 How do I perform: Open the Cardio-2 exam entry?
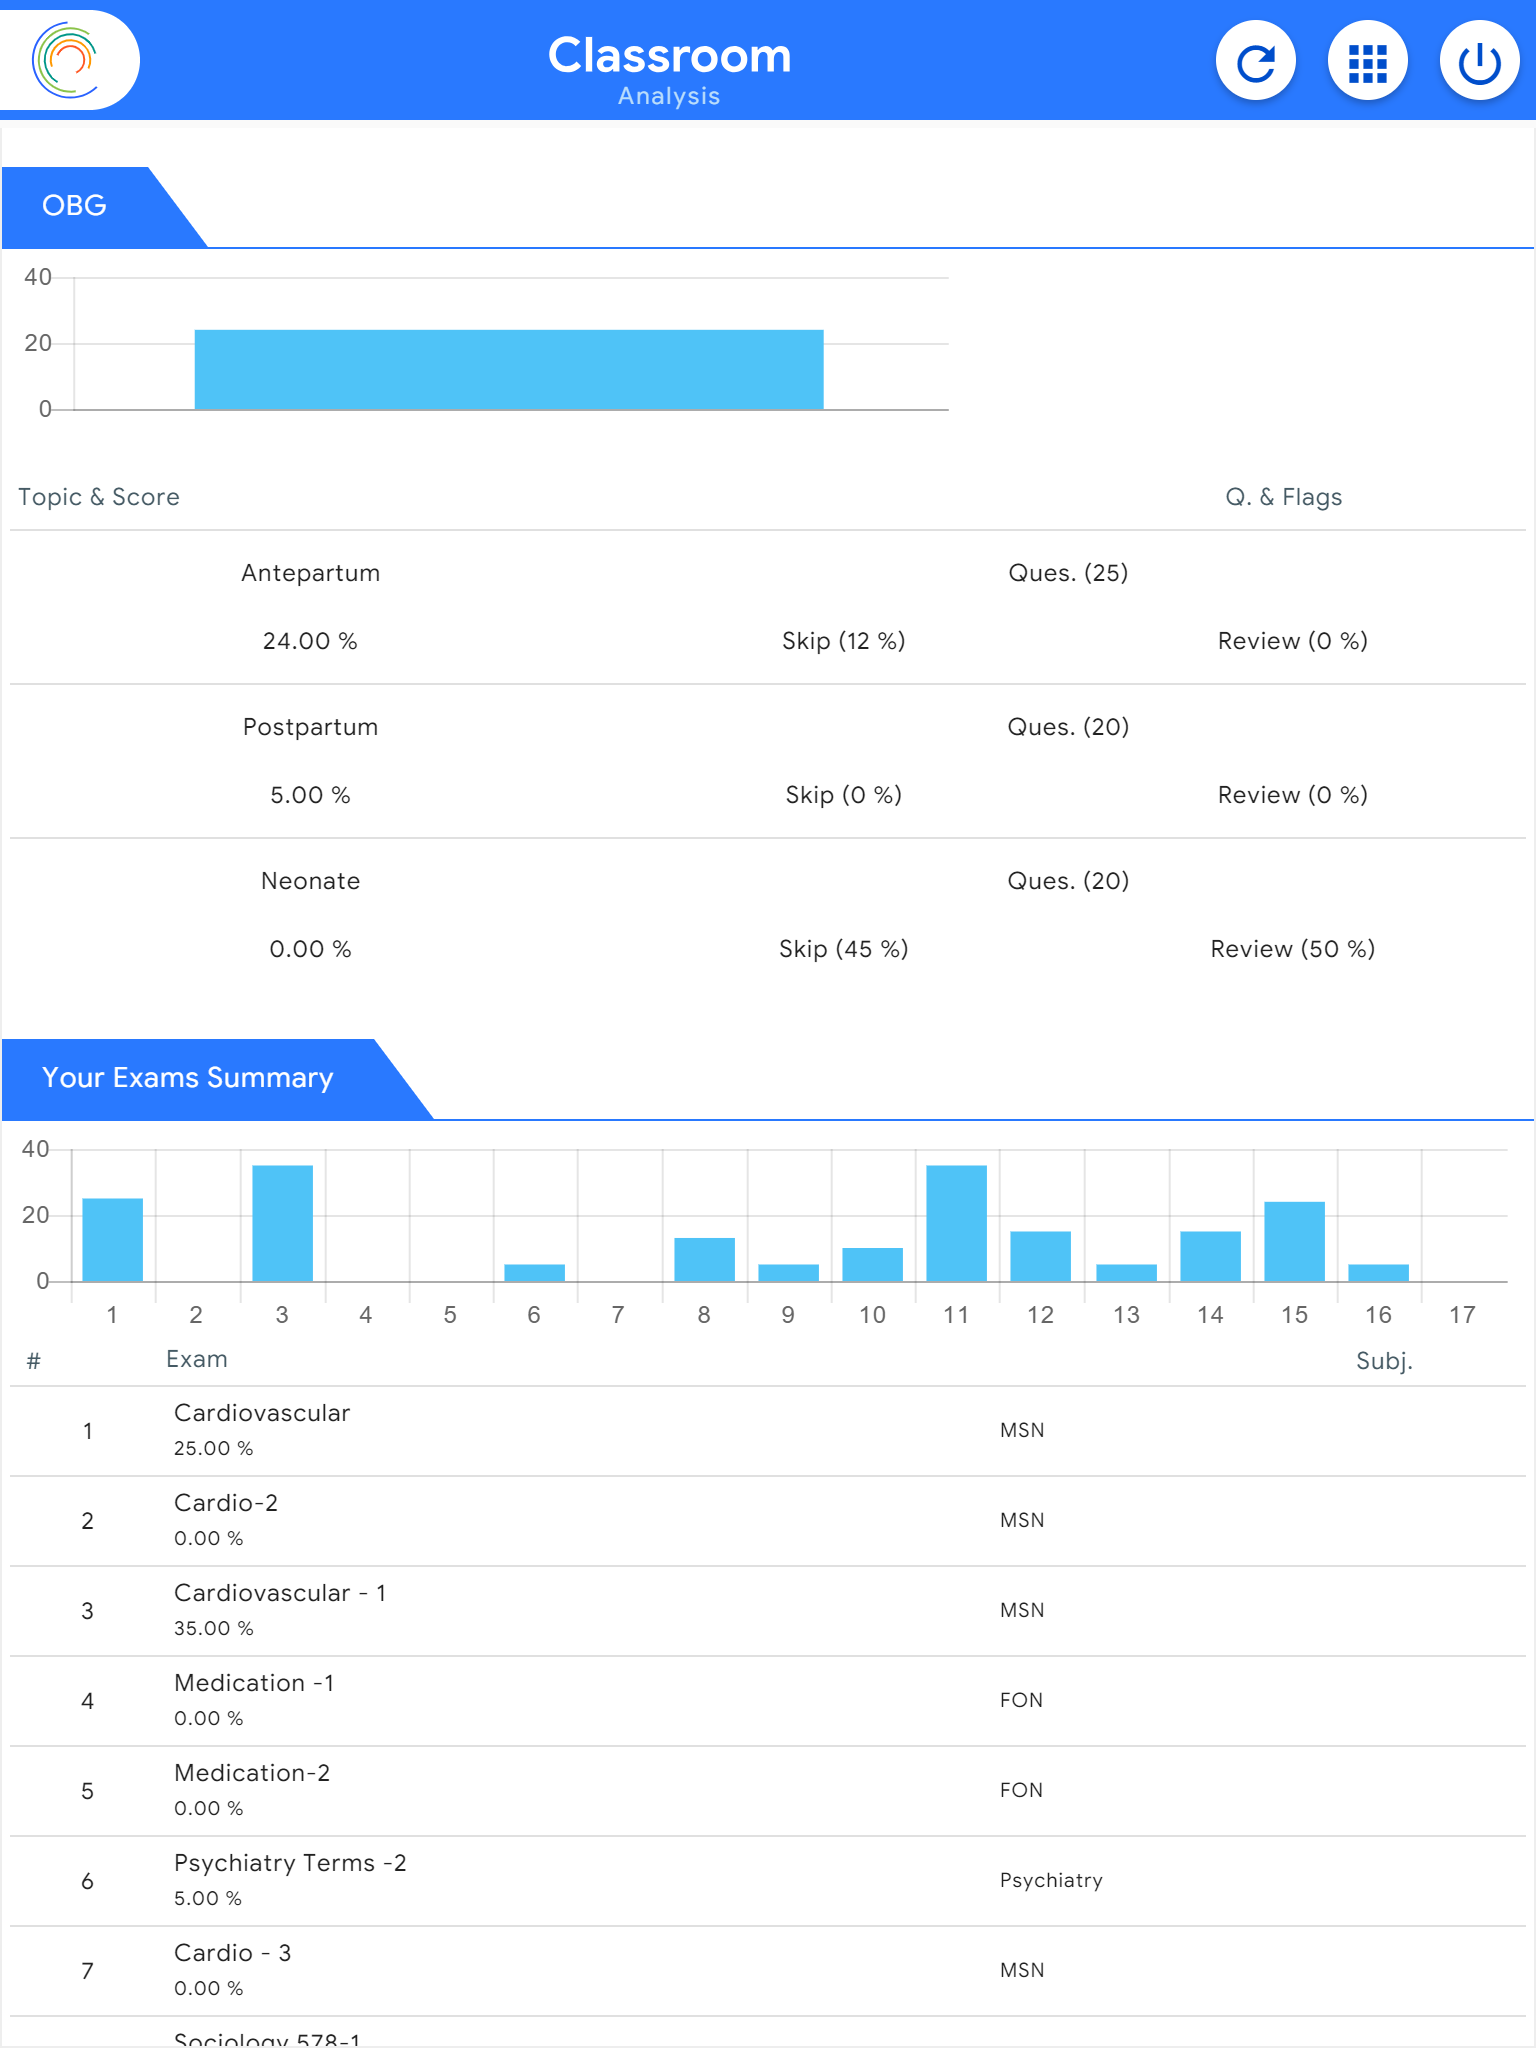pyautogui.click(x=226, y=1504)
